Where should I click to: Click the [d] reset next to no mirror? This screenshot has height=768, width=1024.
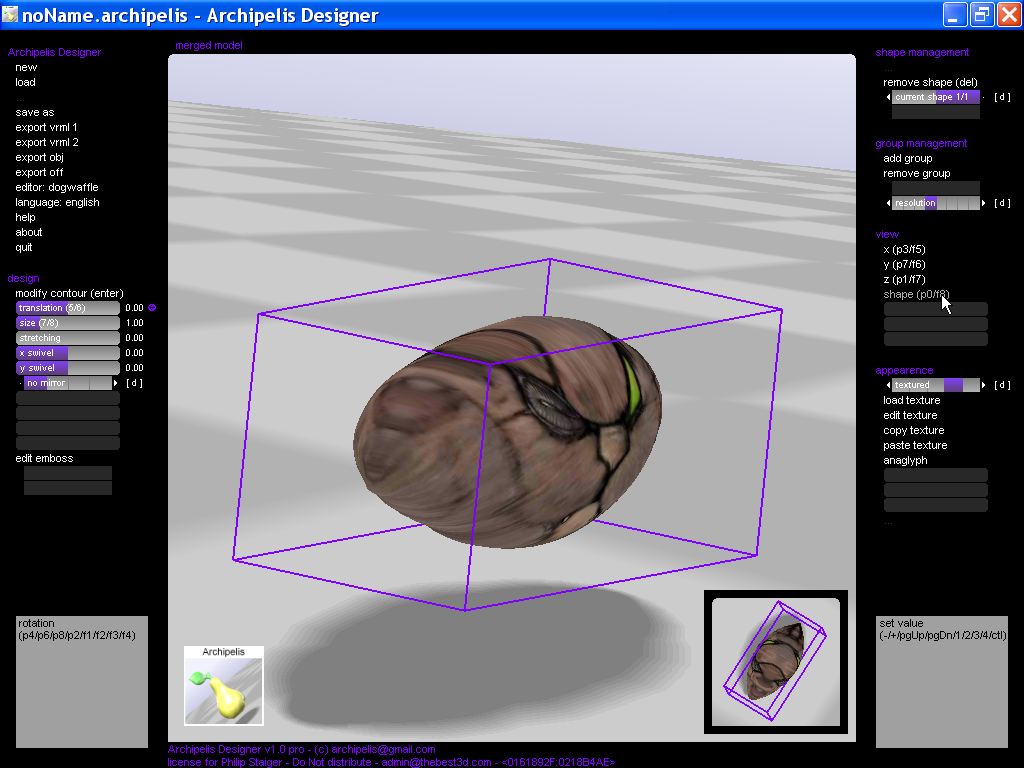[134, 383]
